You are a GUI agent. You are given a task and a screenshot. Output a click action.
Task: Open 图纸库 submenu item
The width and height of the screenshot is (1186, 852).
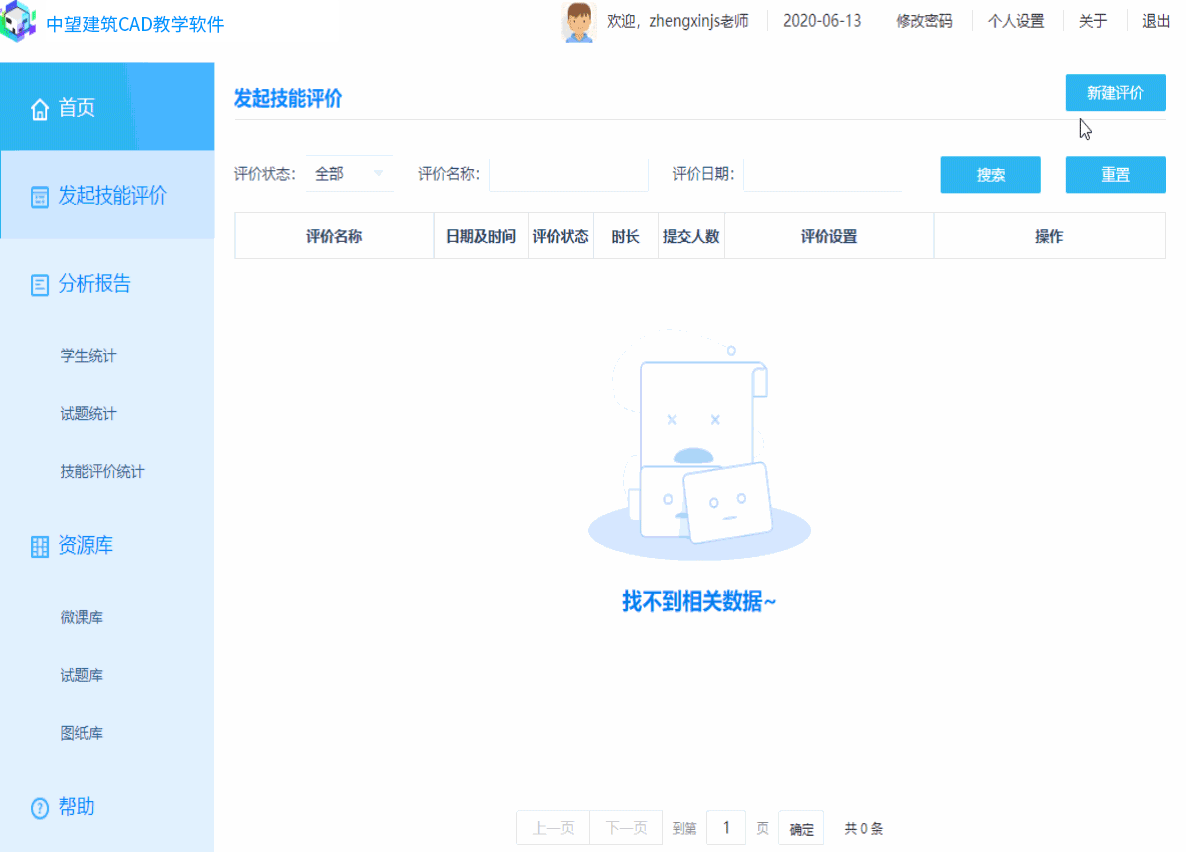tap(82, 732)
